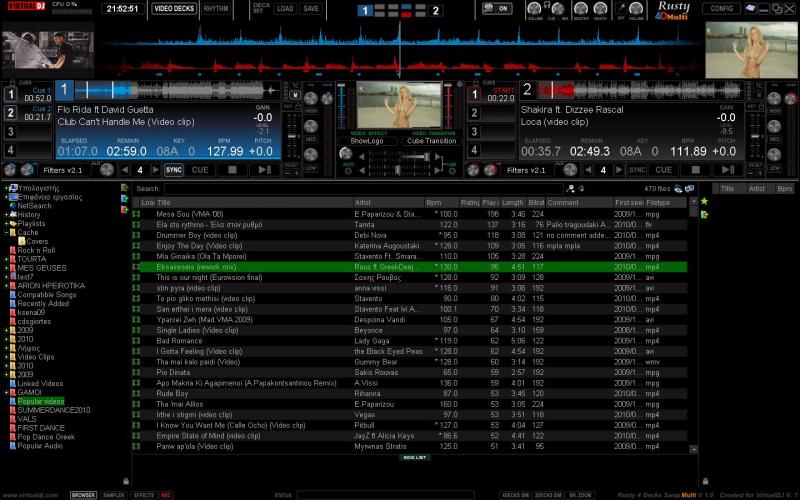Open deck 2 Filters v2.1 effect dropdown
Screen dimensions: 800x500
526,170
